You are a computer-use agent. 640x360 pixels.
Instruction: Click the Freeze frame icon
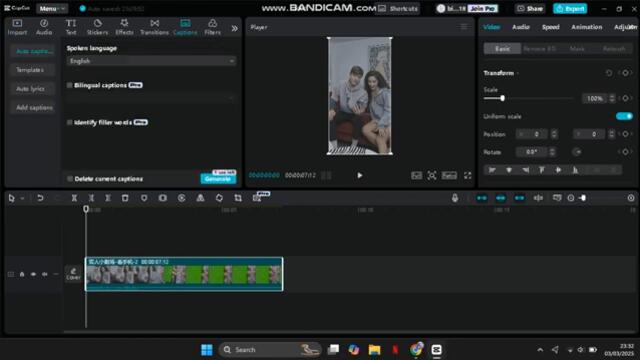[x=162, y=198]
